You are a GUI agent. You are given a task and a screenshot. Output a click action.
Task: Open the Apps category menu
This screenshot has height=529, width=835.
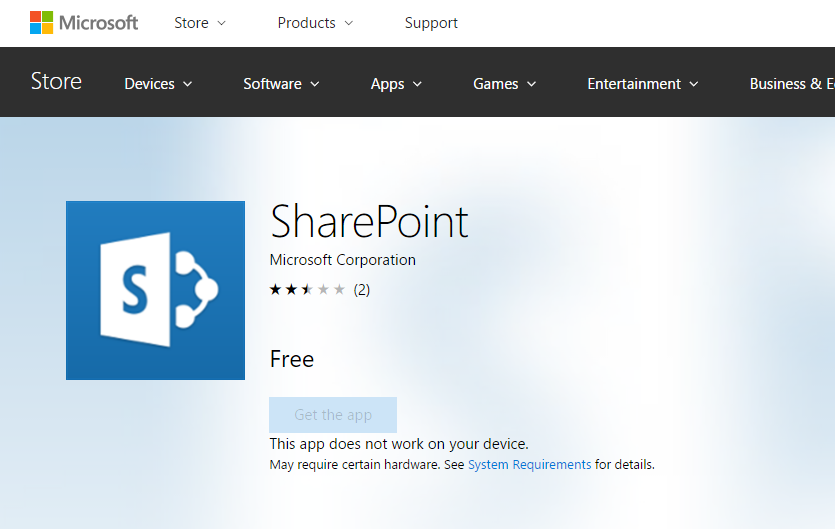pyautogui.click(x=396, y=84)
